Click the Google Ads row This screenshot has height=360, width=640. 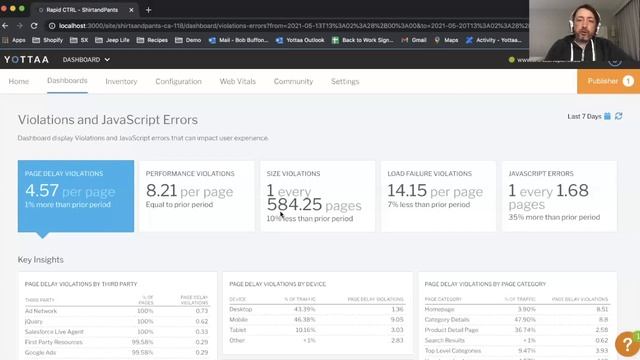coord(117,352)
